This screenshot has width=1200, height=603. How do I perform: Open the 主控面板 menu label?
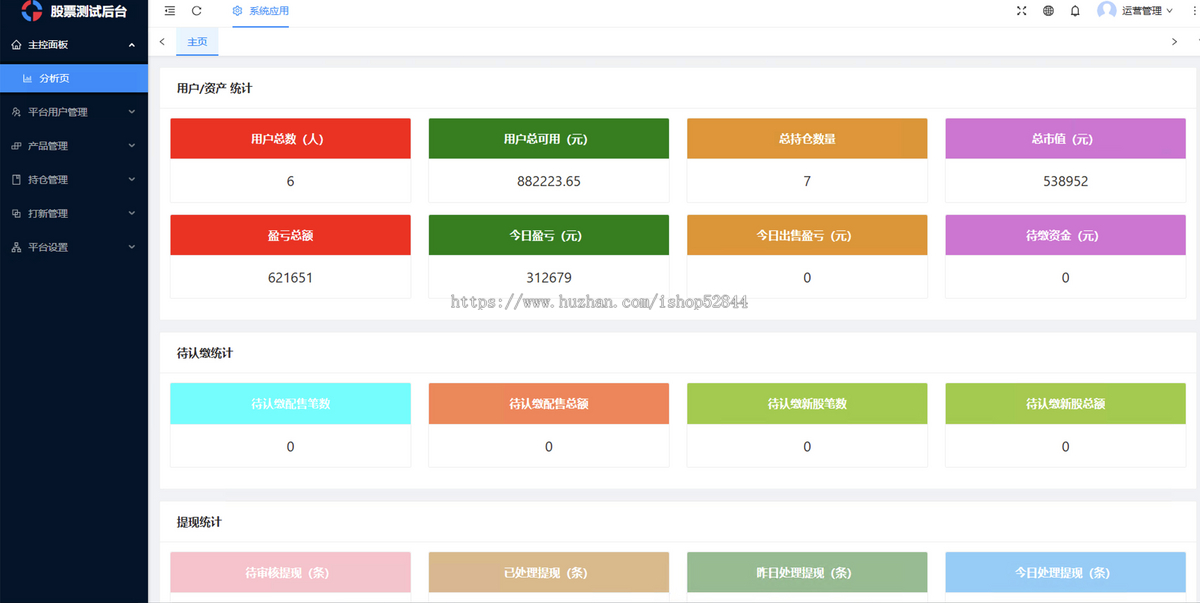click(x=48, y=45)
